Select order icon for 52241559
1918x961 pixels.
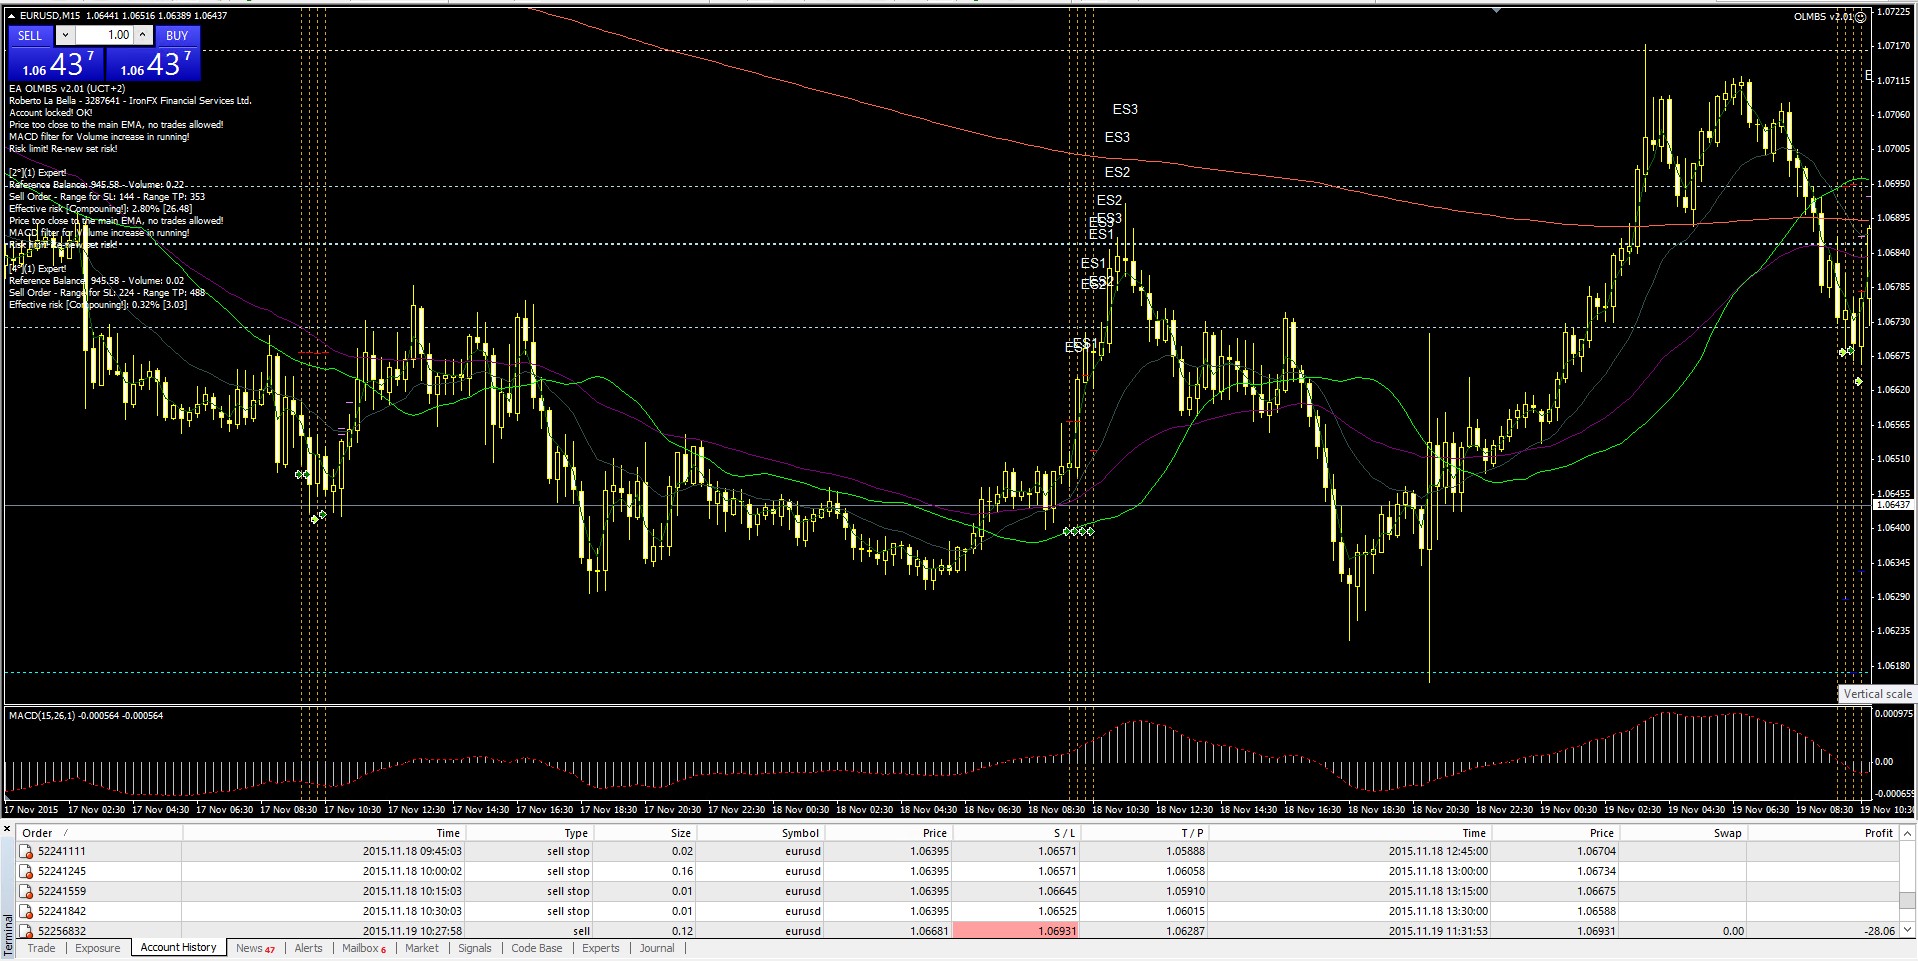(x=26, y=892)
